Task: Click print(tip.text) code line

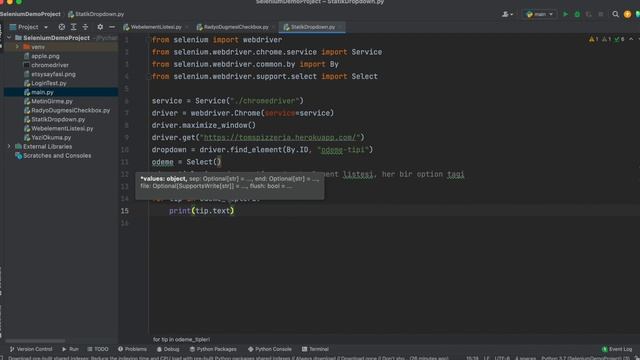Action: (202, 211)
